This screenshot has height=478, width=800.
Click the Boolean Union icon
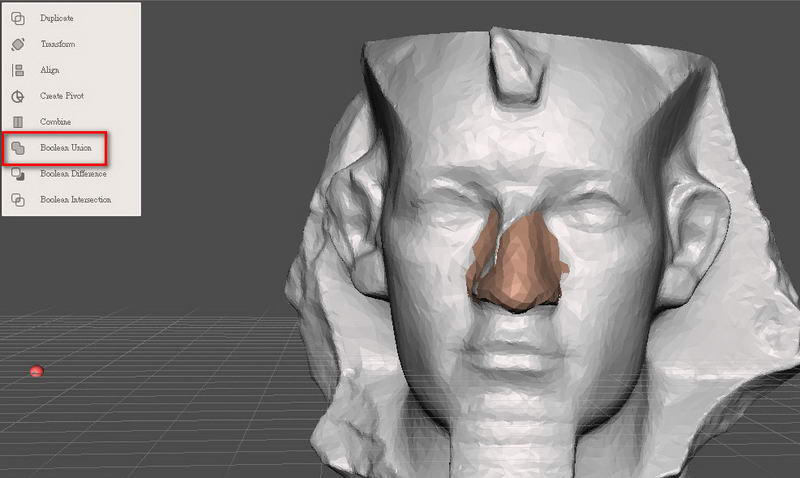(18, 148)
